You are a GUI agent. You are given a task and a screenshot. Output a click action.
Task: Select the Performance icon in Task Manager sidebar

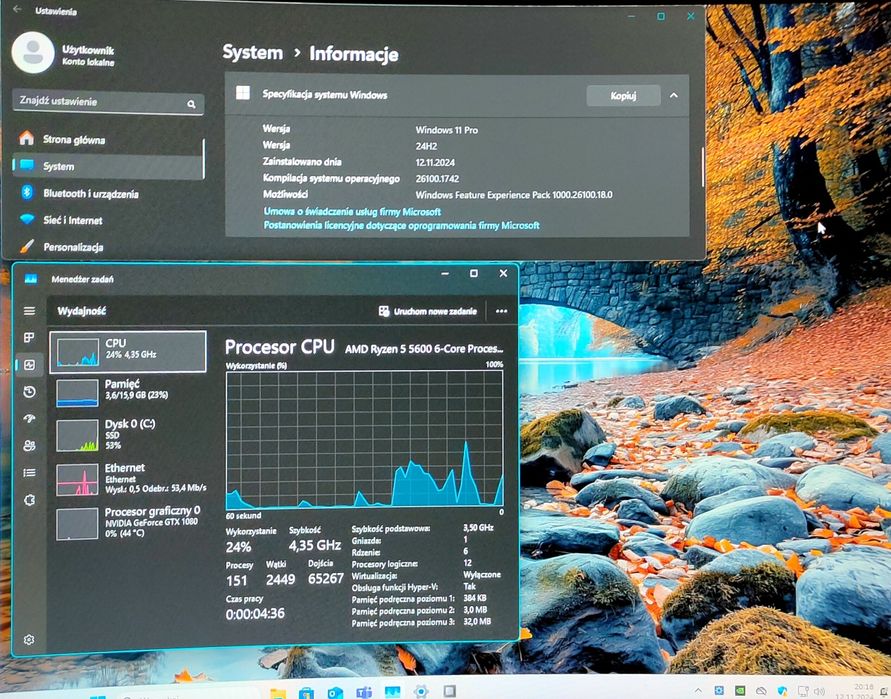click(30, 365)
